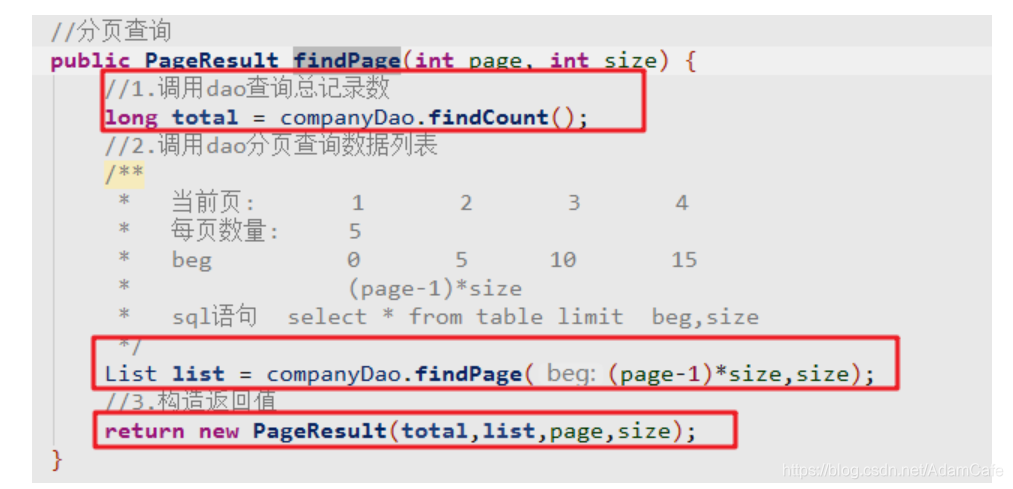Click comment "//3.构造返回值"
This screenshot has width=1013, height=489.
click(191, 402)
